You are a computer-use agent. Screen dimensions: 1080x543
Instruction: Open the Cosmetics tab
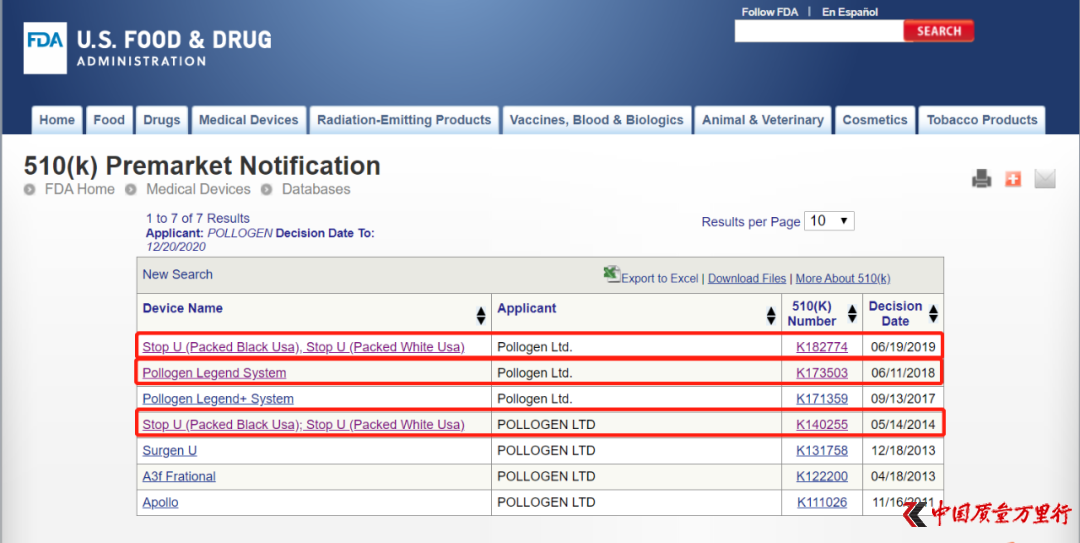point(875,120)
